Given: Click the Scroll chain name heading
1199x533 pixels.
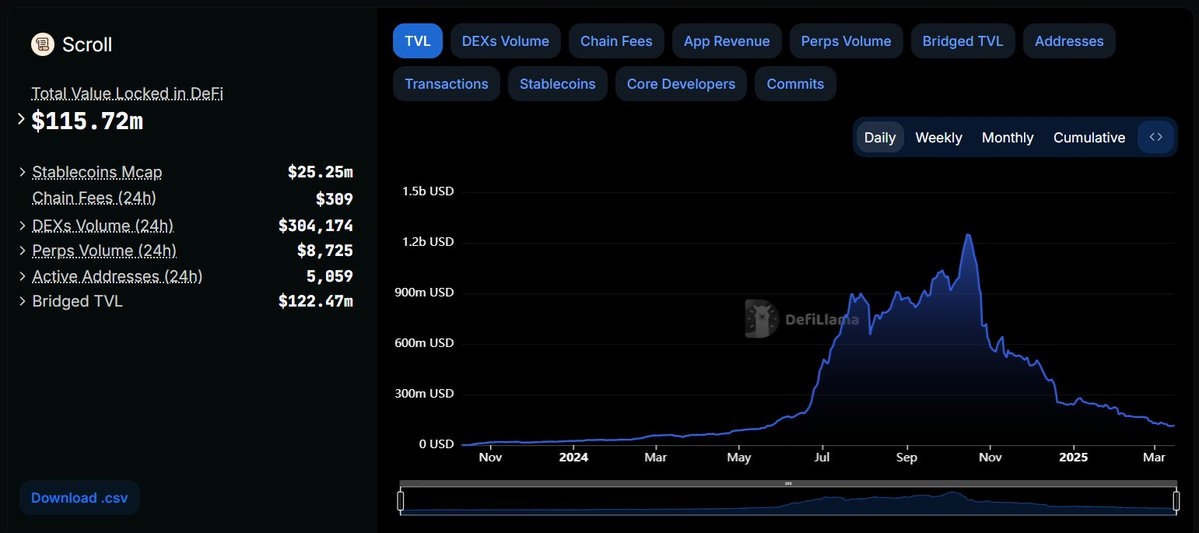Looking at the screenshot, I should [x=87, y=44].
